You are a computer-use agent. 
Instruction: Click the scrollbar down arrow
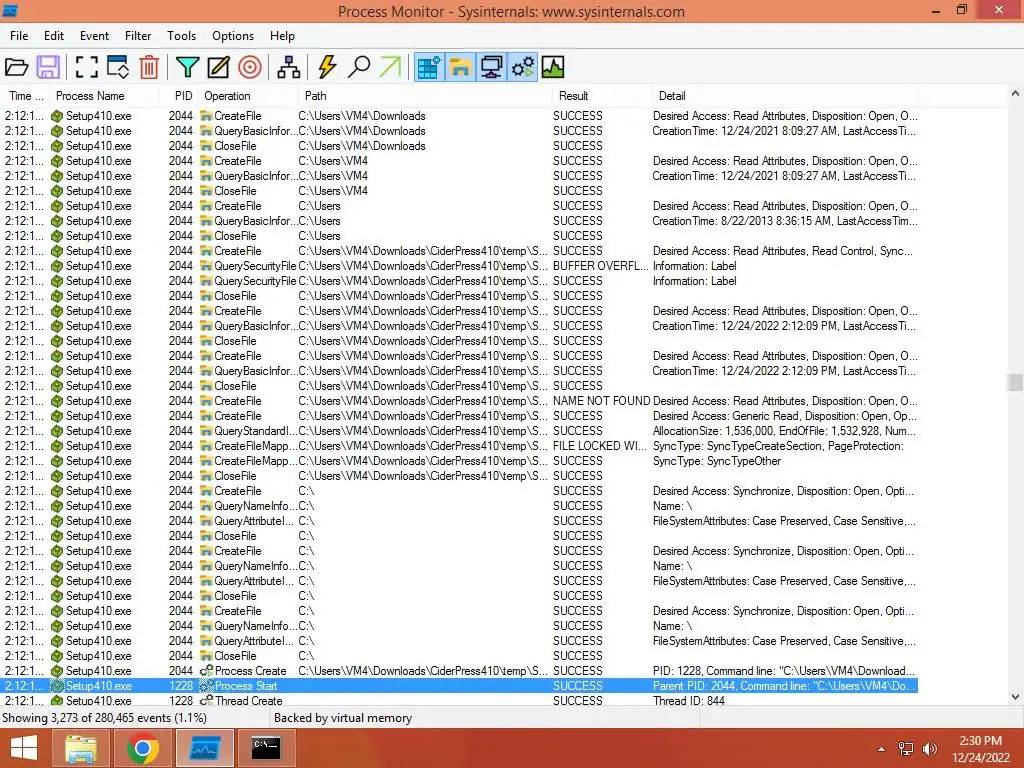point(1015,697)
